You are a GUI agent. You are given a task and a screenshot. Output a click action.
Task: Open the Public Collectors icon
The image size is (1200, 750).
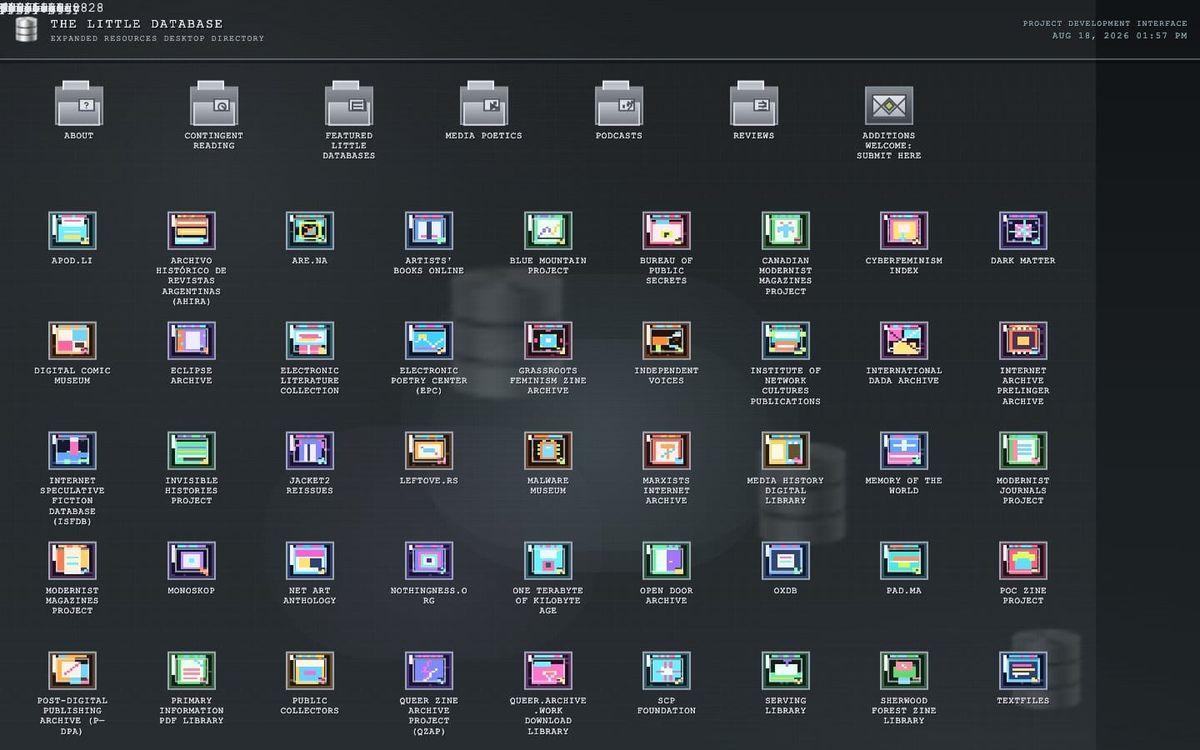tap(310, 670)
